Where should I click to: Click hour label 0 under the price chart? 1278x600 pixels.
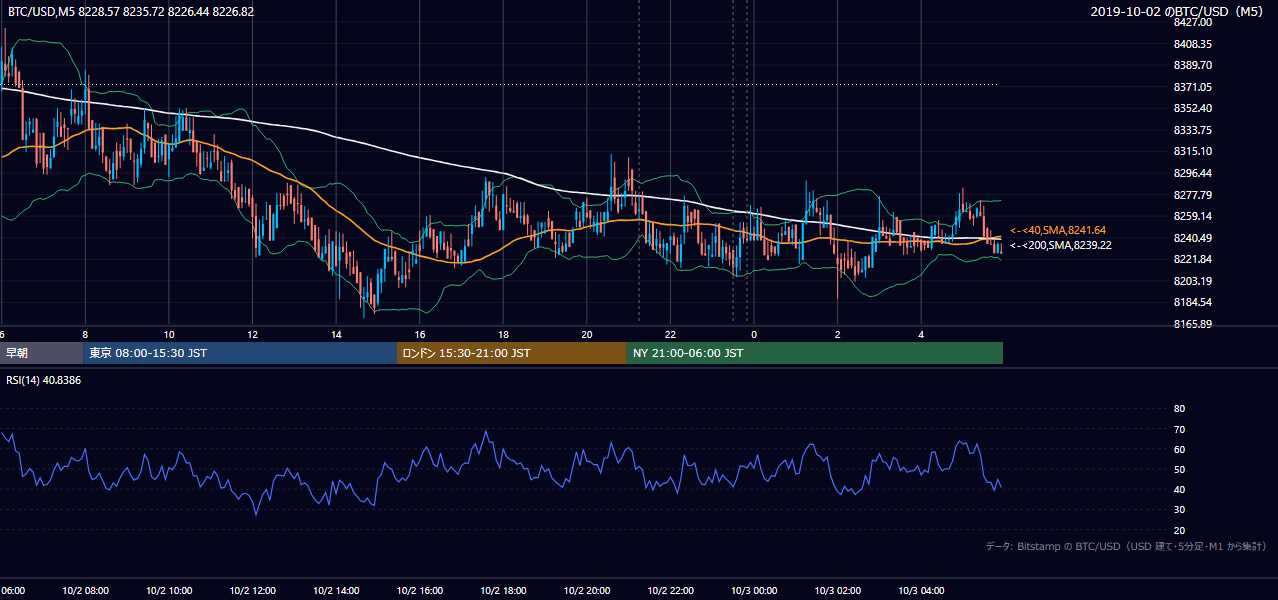pyautogui.click(x=754, y=335)
